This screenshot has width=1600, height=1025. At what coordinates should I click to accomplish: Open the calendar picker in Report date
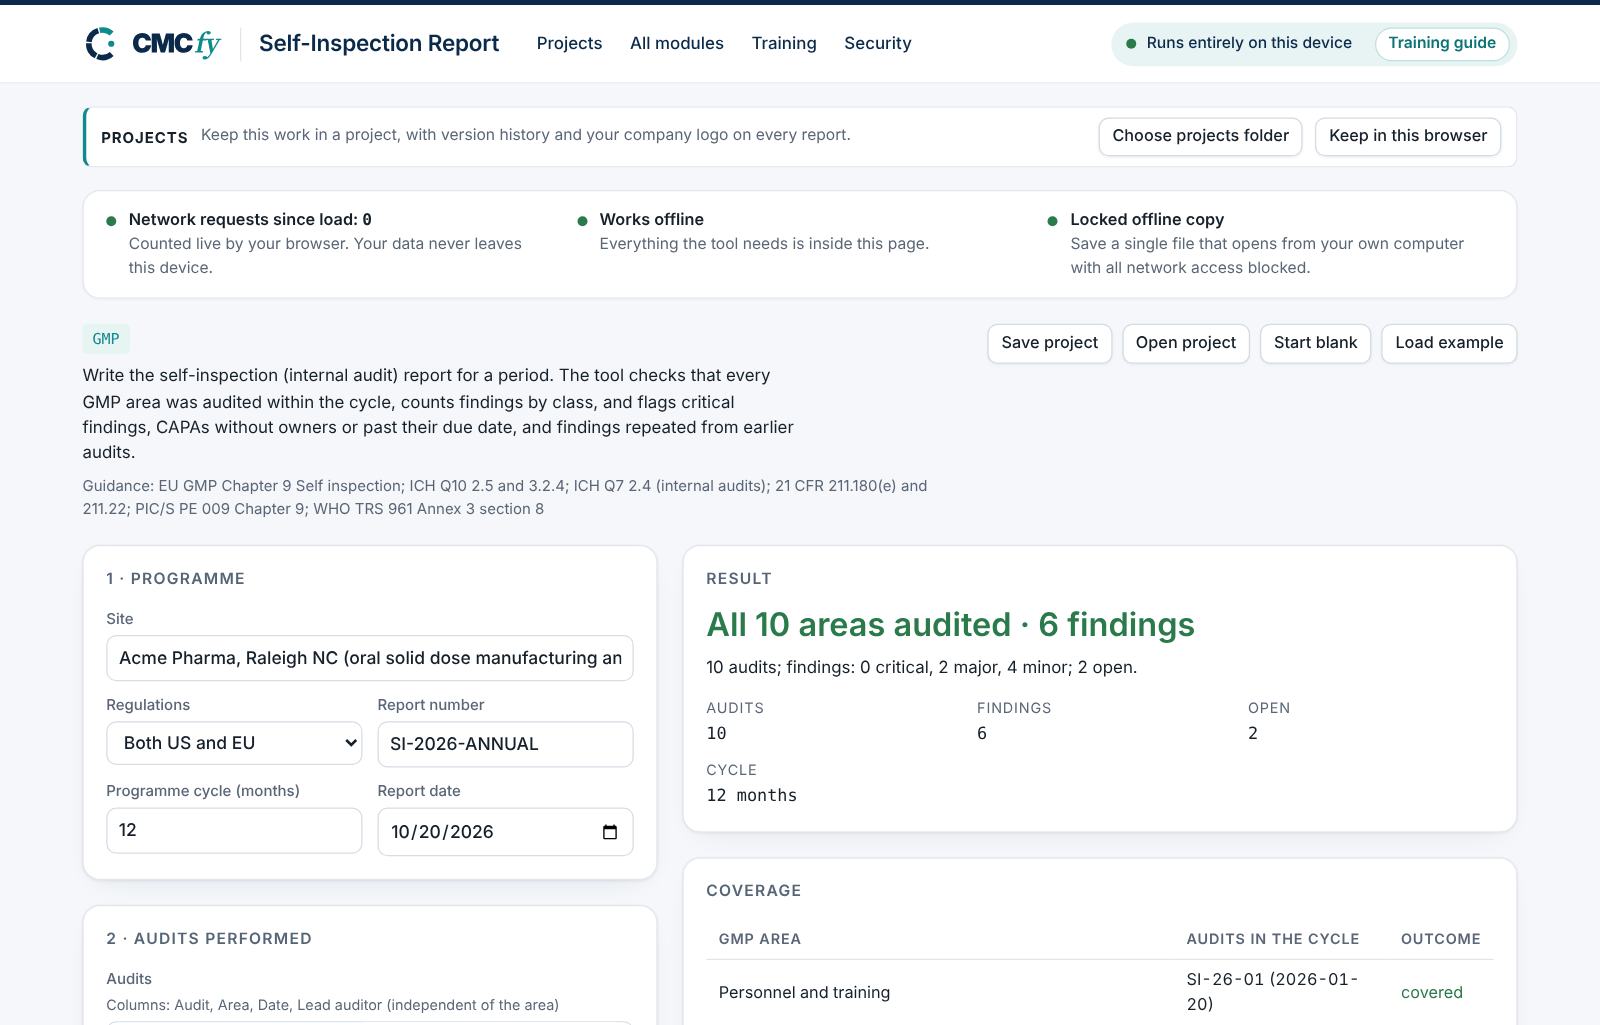pos(610,832)
